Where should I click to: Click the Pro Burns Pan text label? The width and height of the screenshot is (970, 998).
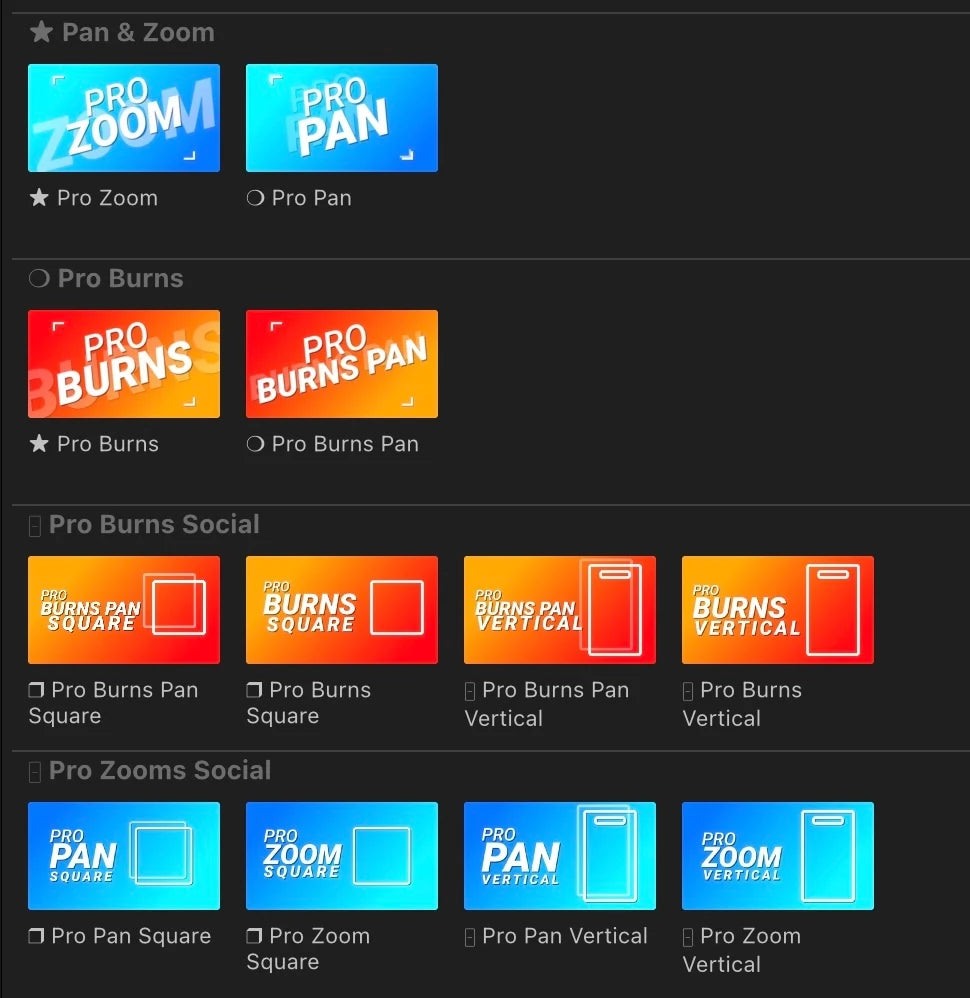pyautogui.click(x=345, y=444)
